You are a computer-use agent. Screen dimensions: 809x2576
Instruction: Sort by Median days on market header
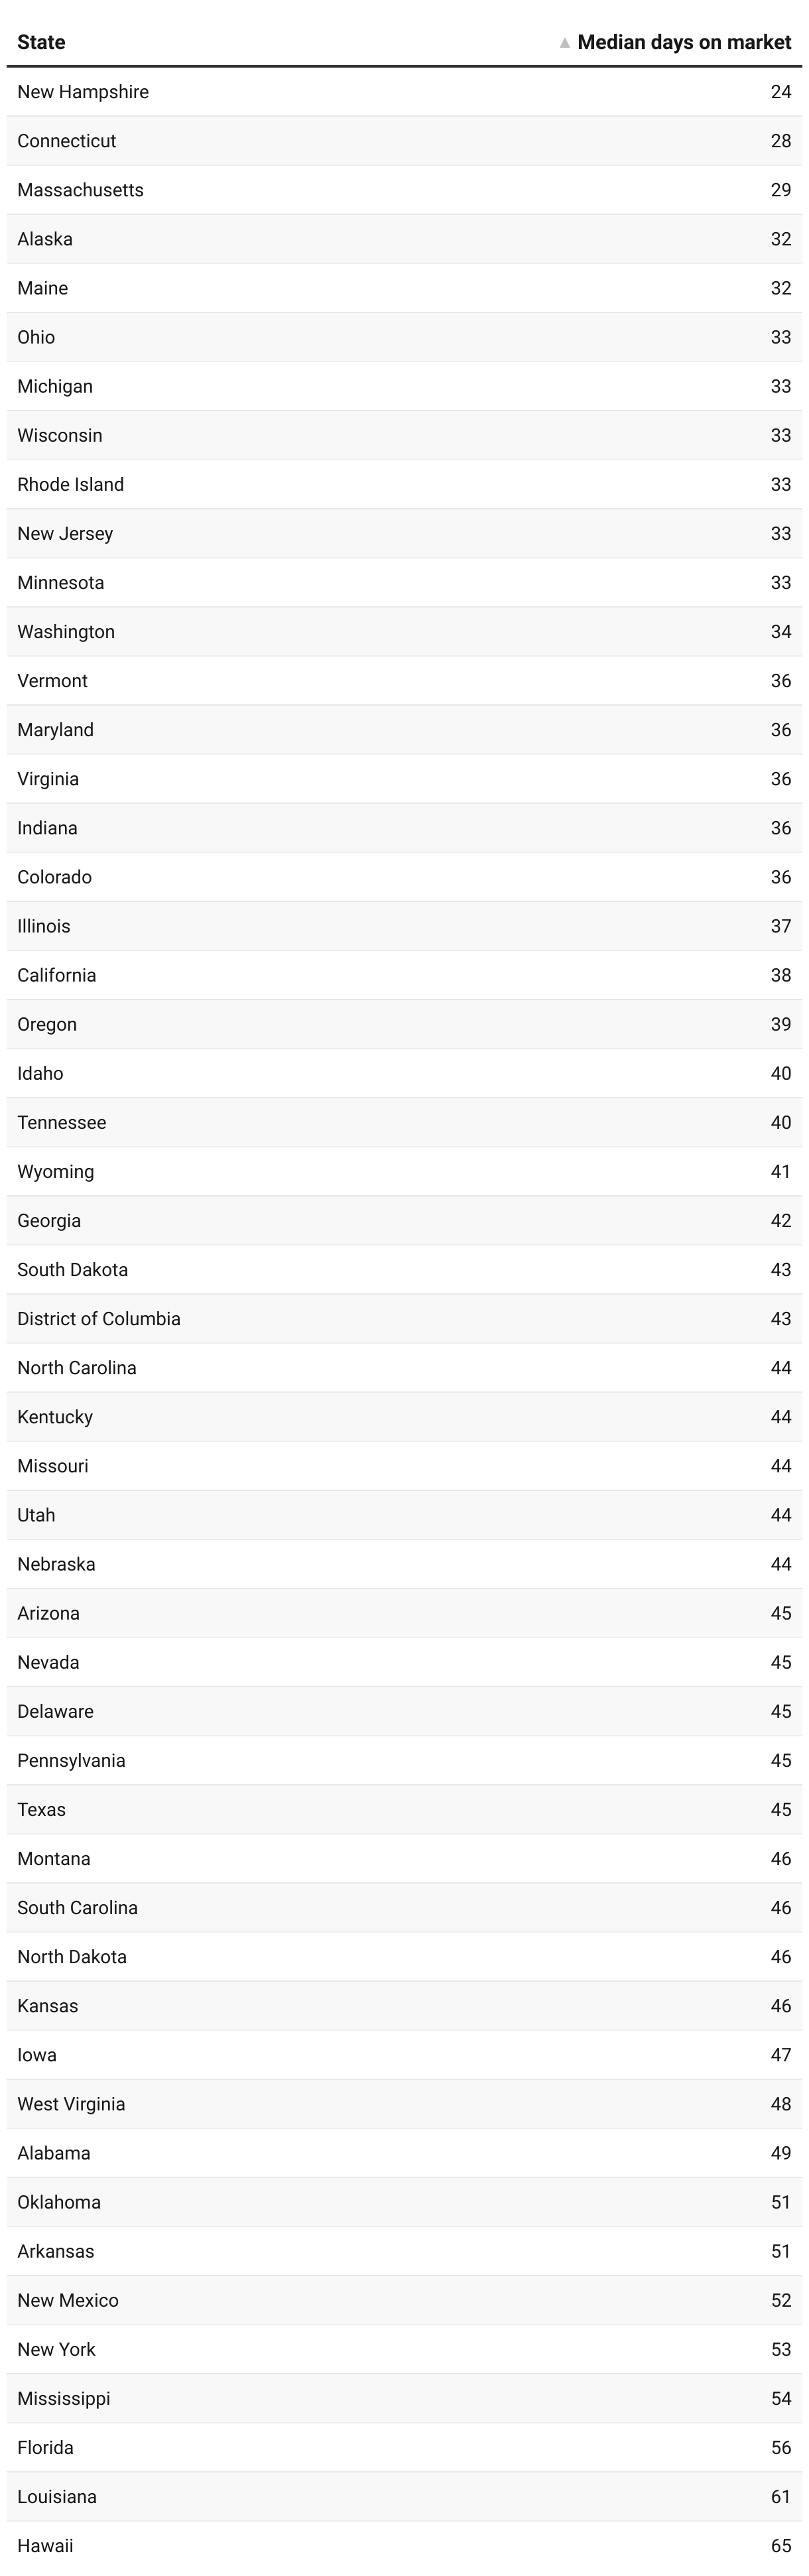(x=684, y=42)
